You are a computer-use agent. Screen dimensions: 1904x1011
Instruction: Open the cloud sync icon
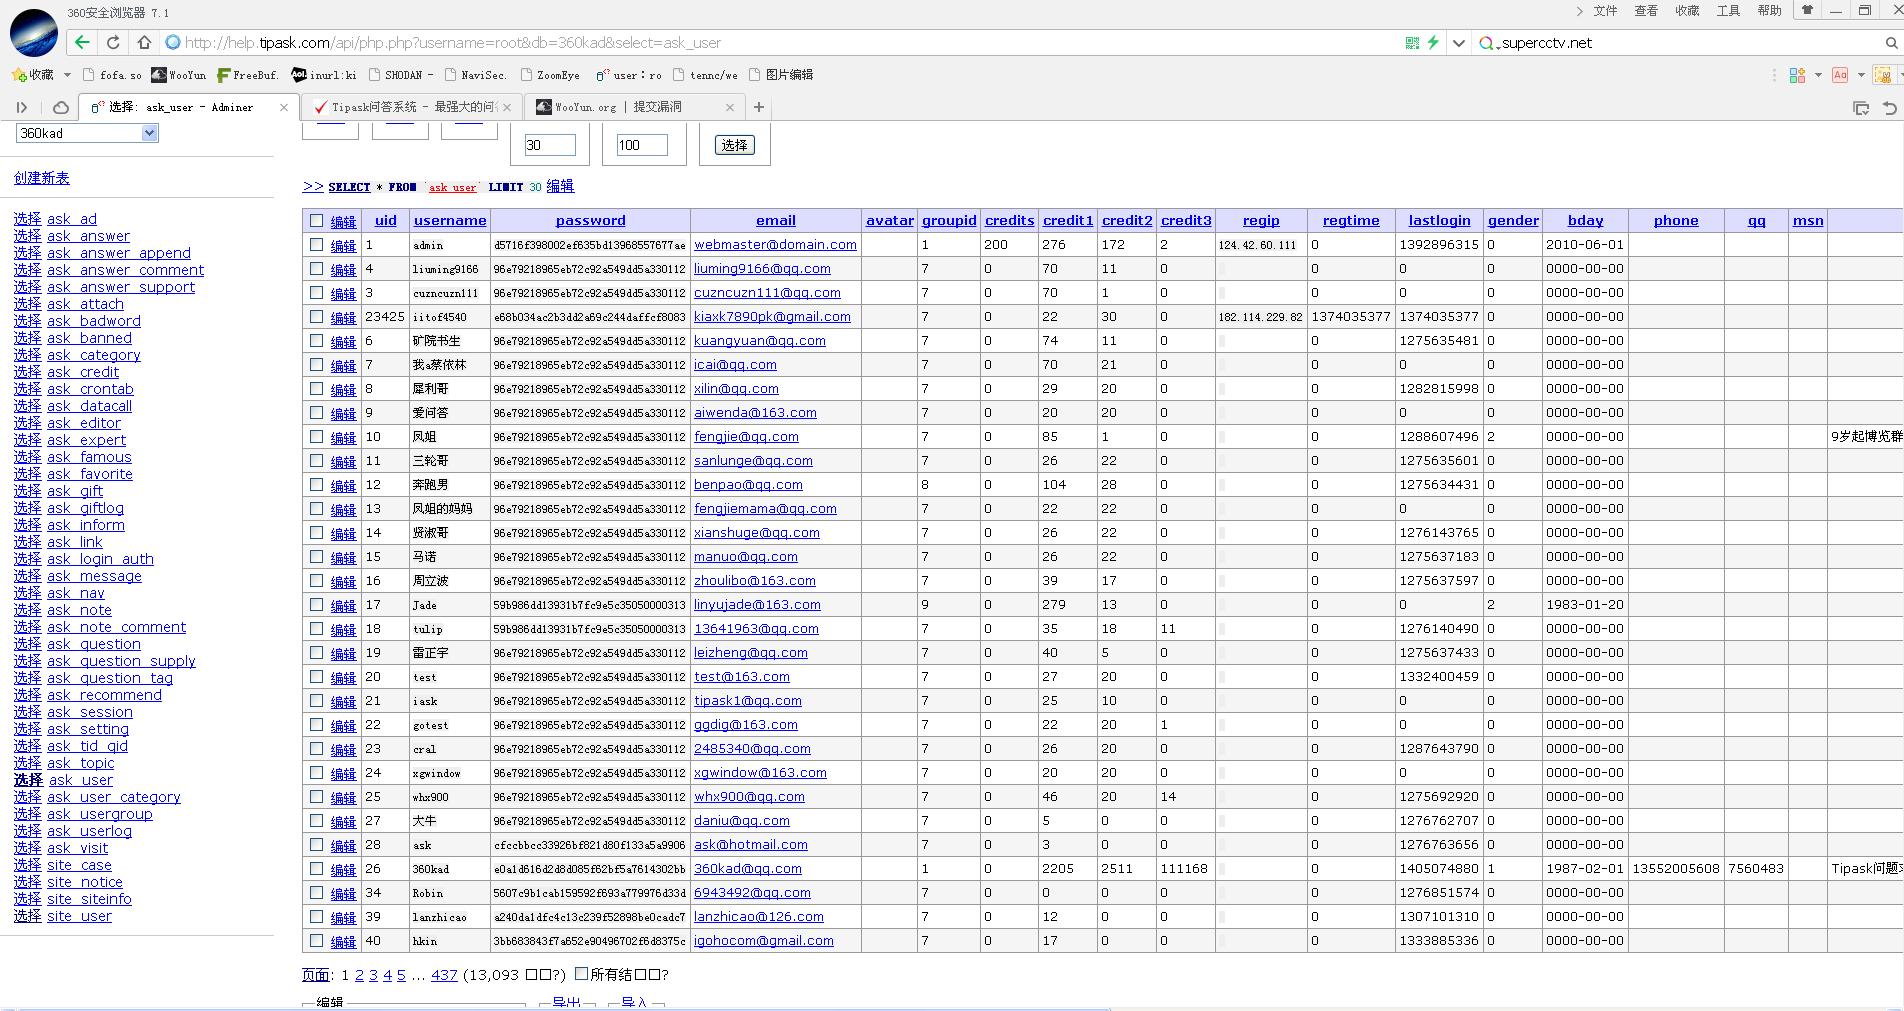60,107
